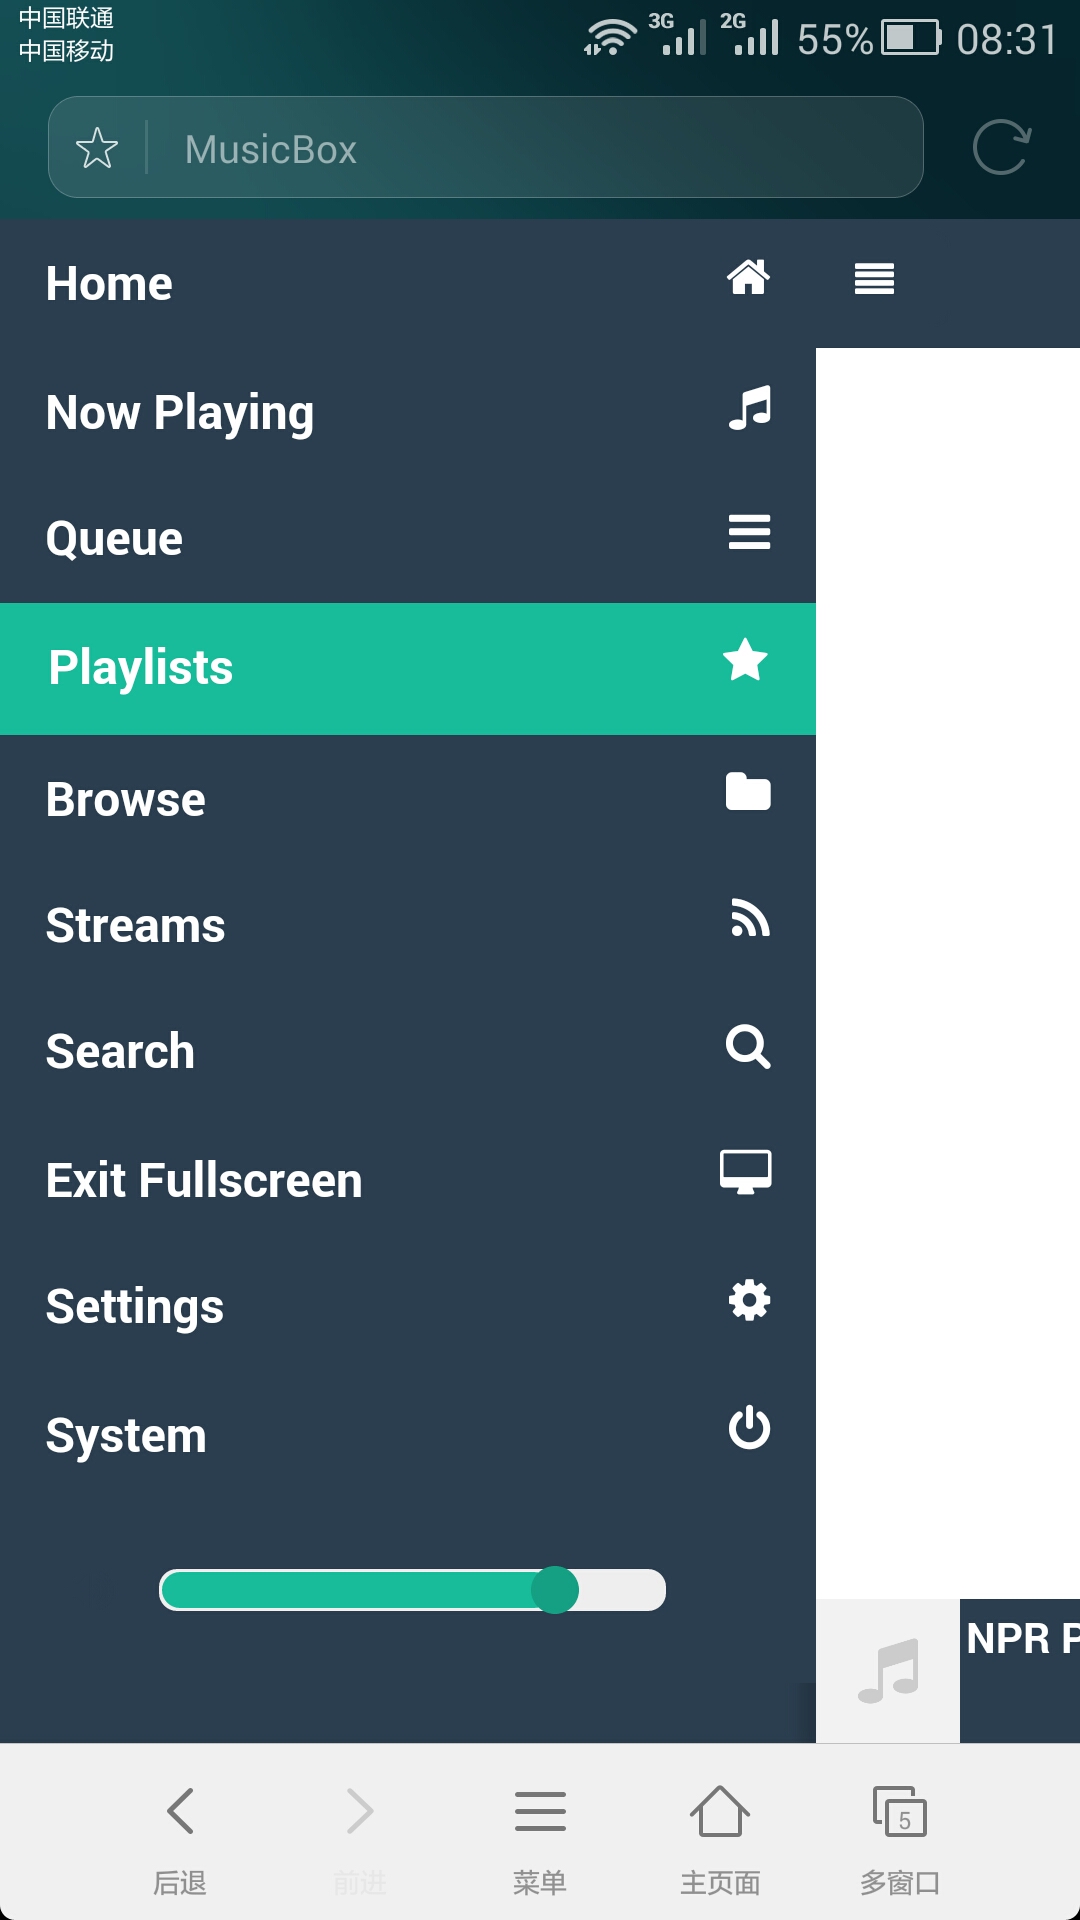Reload the page with refresh icon
This screenshot has width=1080, height=1920.
pos(1001,148)
